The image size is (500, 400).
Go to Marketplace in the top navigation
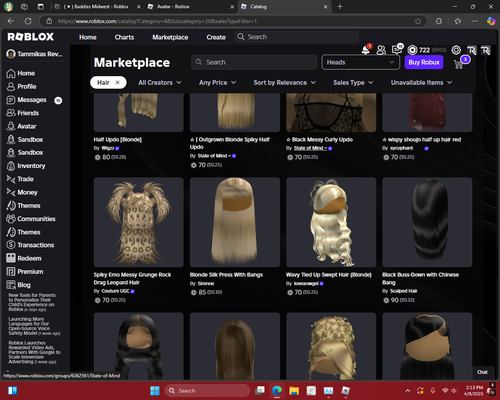point(170,37)
